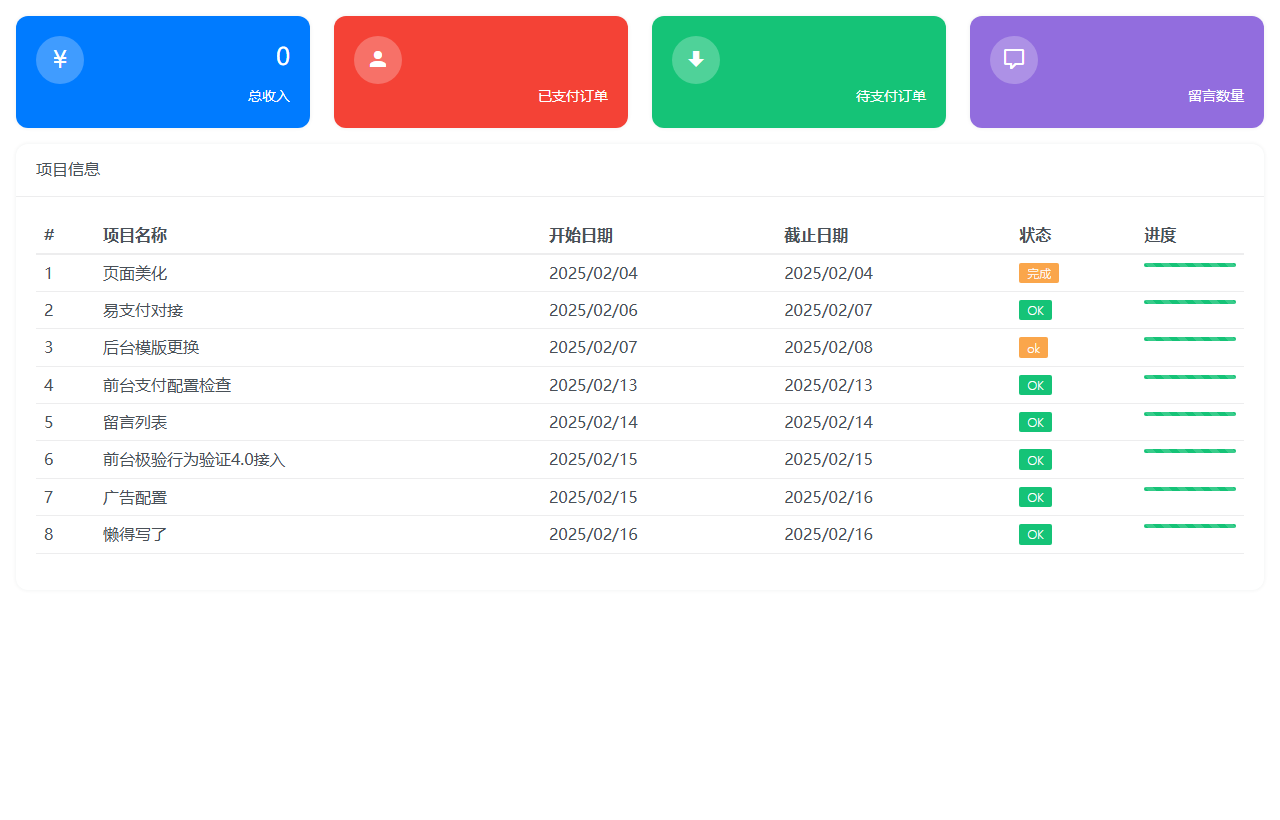Image resolution: width=1280 pixels, height=820 pixels.
Task: Click the end date 2025/02/08
Action: pyautogui.click(x=828, y=348)
